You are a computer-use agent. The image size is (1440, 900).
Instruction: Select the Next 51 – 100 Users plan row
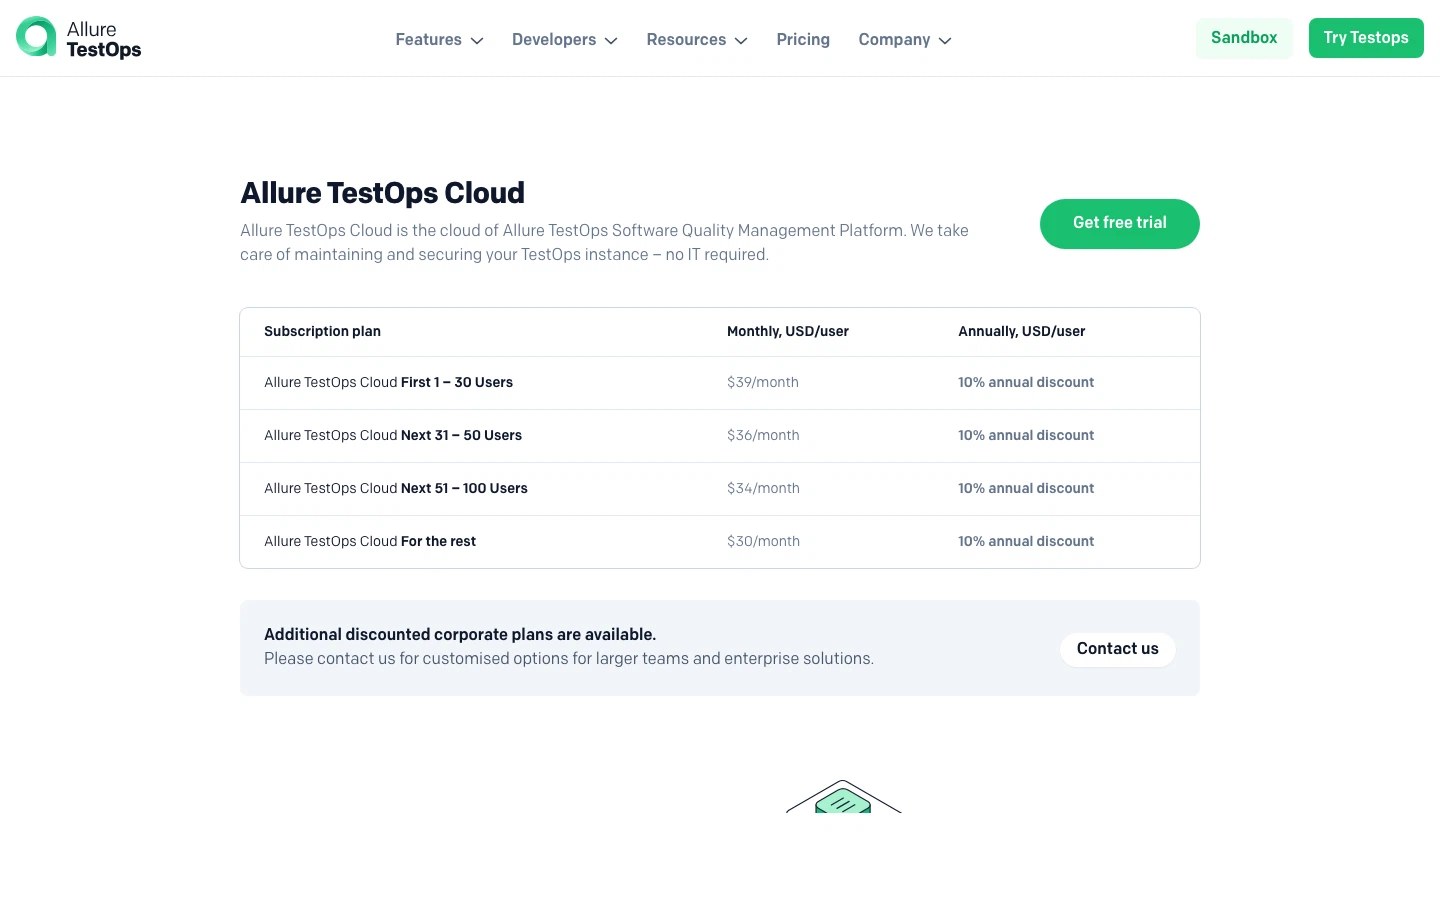point(396,489)
